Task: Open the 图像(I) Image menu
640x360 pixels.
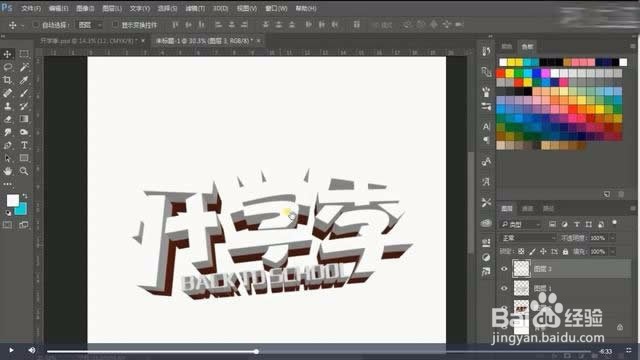Action: (x=85, y=8)
